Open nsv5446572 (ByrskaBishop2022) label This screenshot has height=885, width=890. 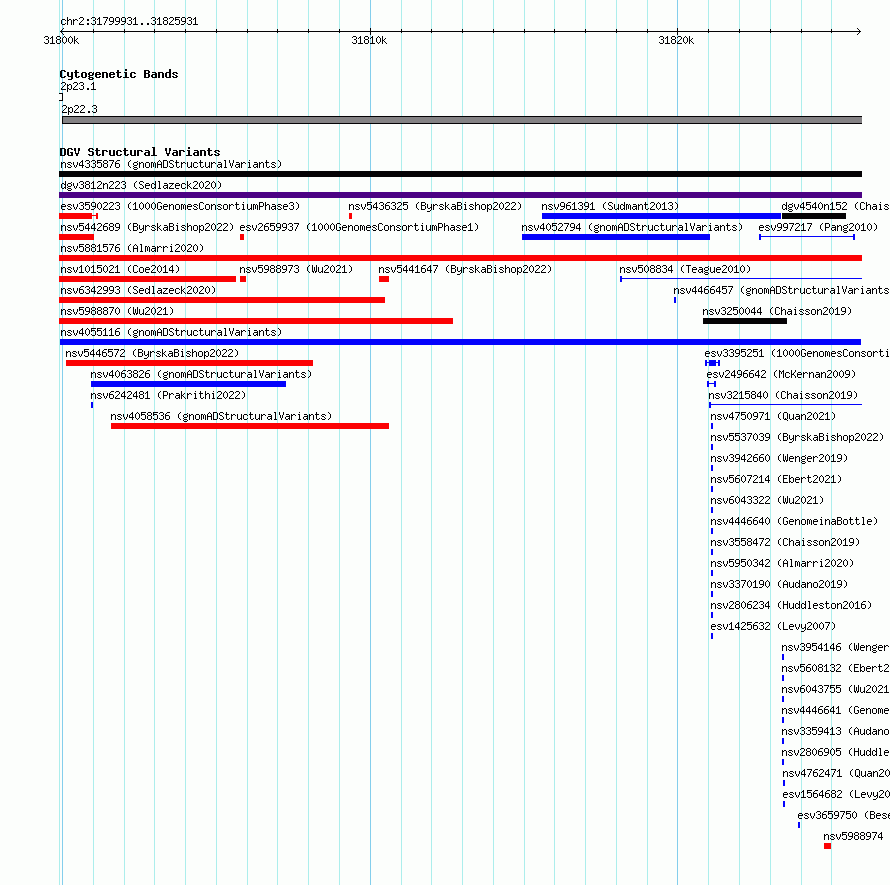[152, 354]
